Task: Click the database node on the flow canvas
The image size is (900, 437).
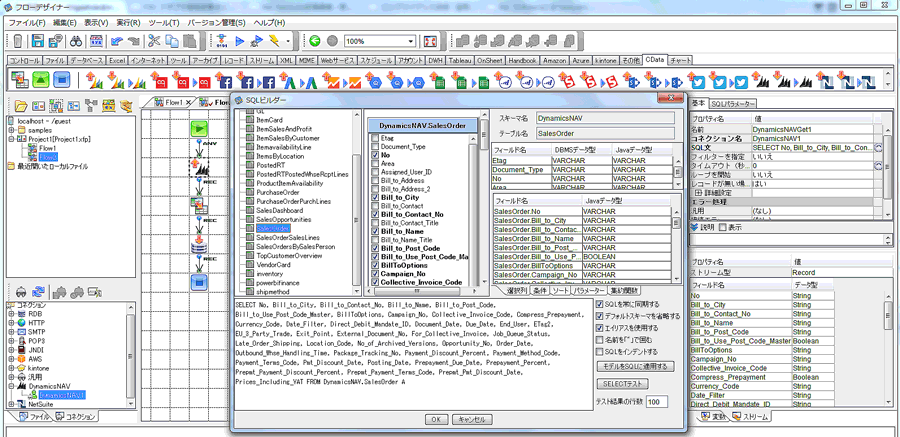Action: pyautogui.click(x=199, y=244)
